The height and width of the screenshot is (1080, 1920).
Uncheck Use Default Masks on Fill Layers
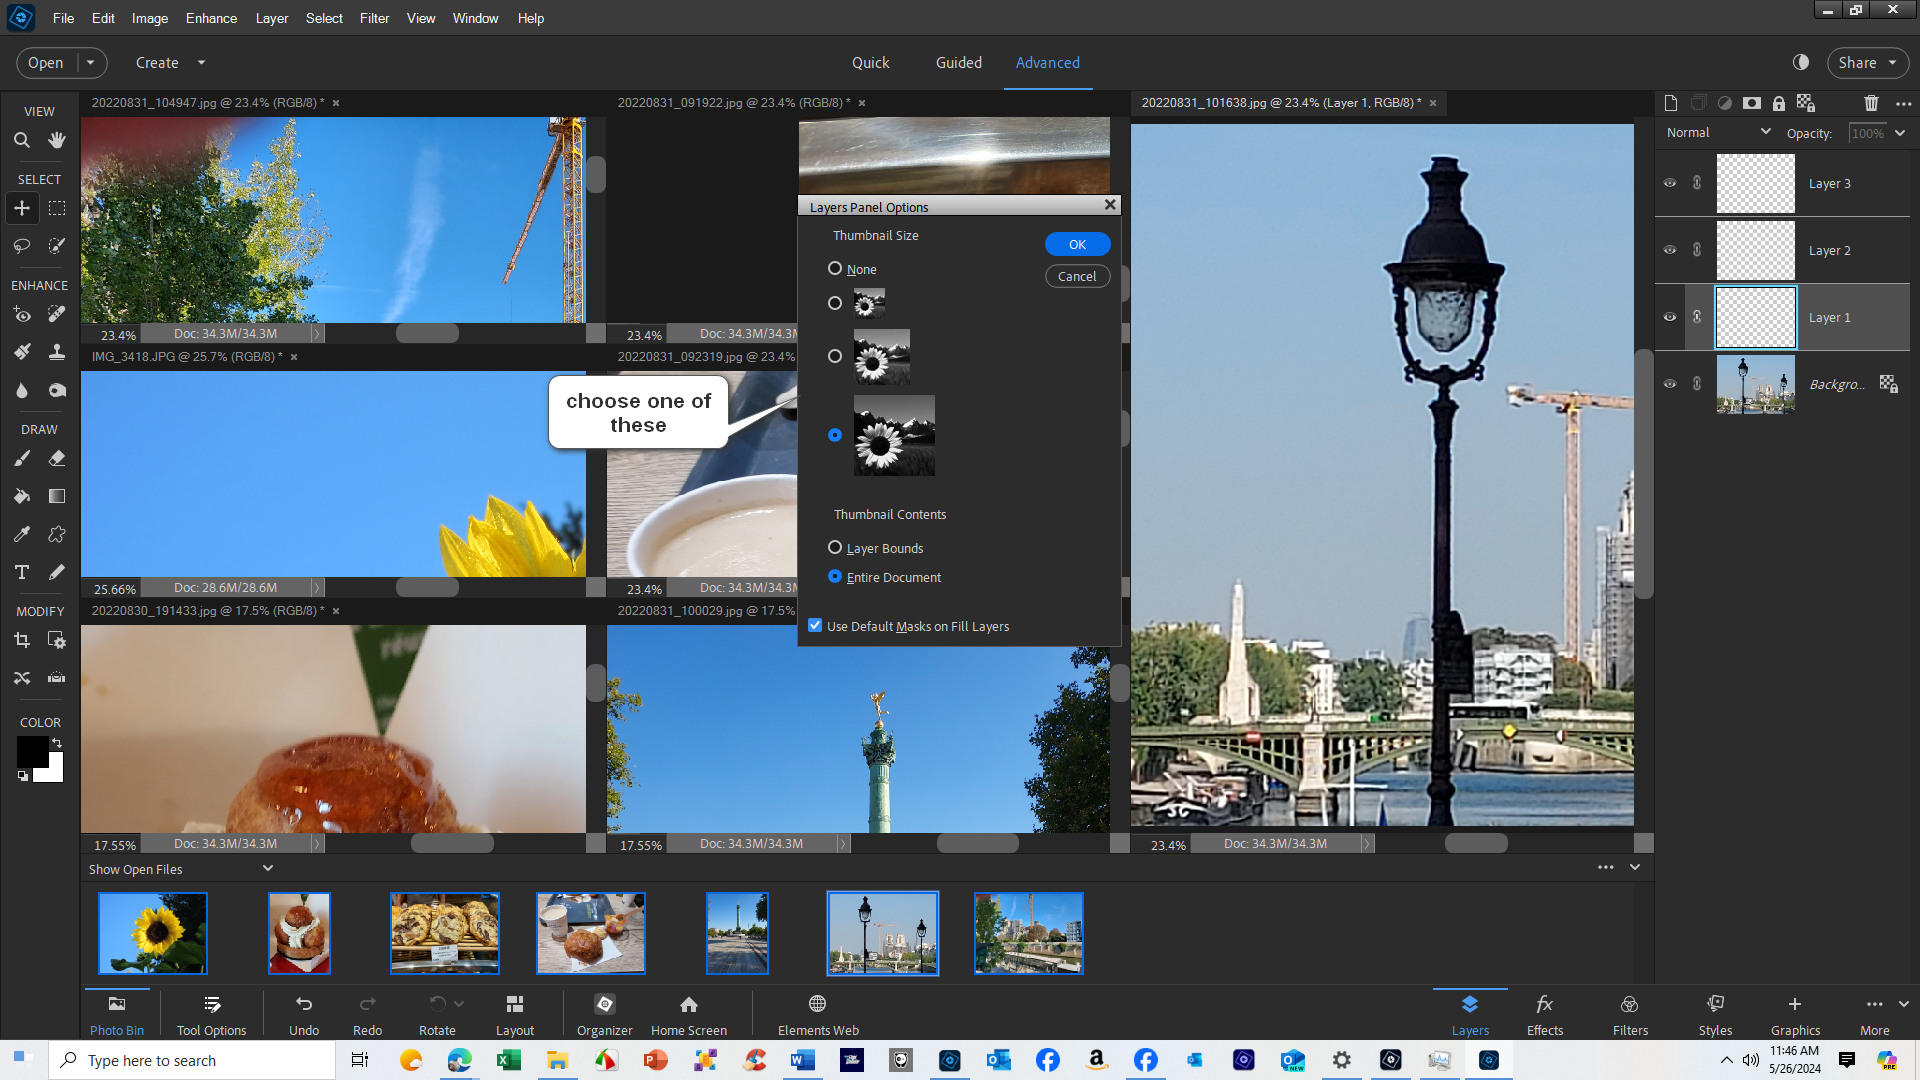click(814, 625)
